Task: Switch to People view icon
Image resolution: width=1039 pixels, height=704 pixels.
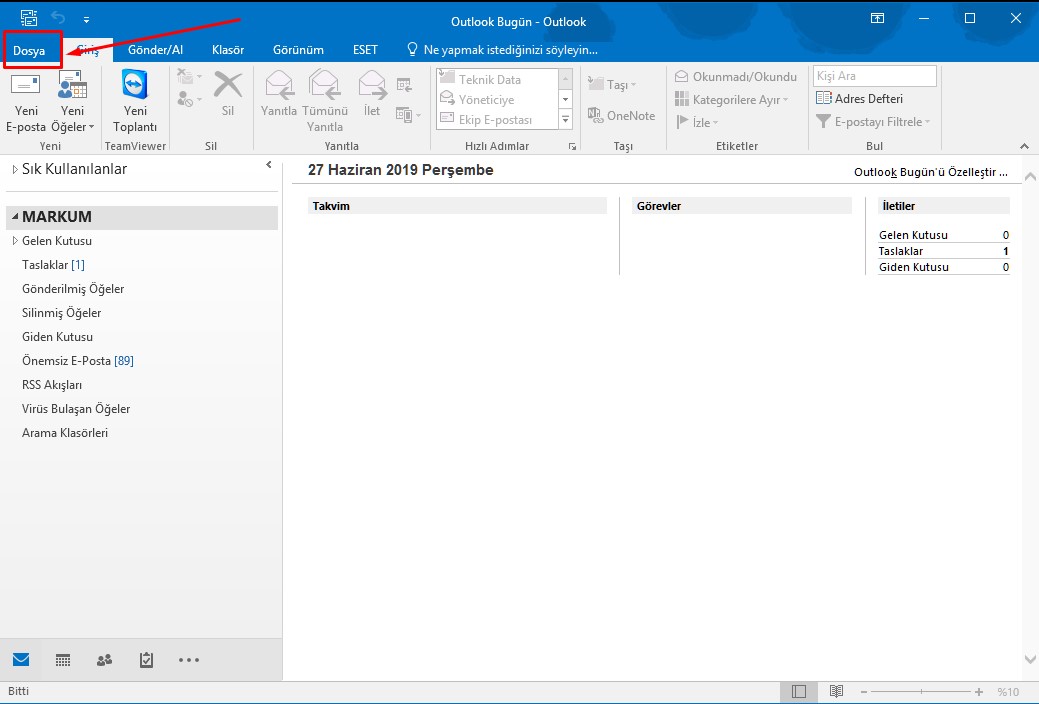Action: coord(104,660)
